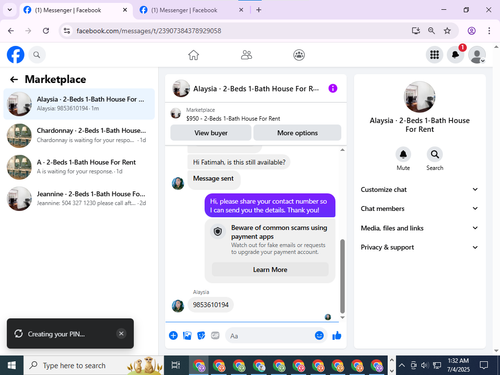Screen dimensions: 500x375
Task: Send a thumbs up like
Action: click(337, 335)
